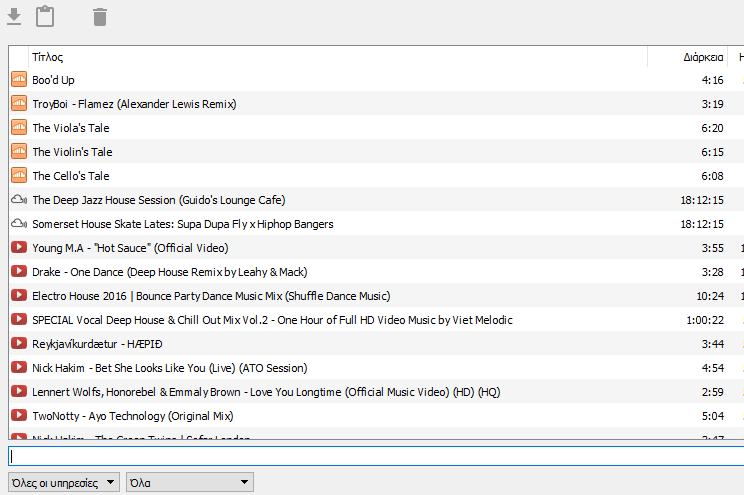Click duration 10:24 of Electro House 2016
Image resolution: width=744 pixels, height=495 pixels.
(710, 296)
